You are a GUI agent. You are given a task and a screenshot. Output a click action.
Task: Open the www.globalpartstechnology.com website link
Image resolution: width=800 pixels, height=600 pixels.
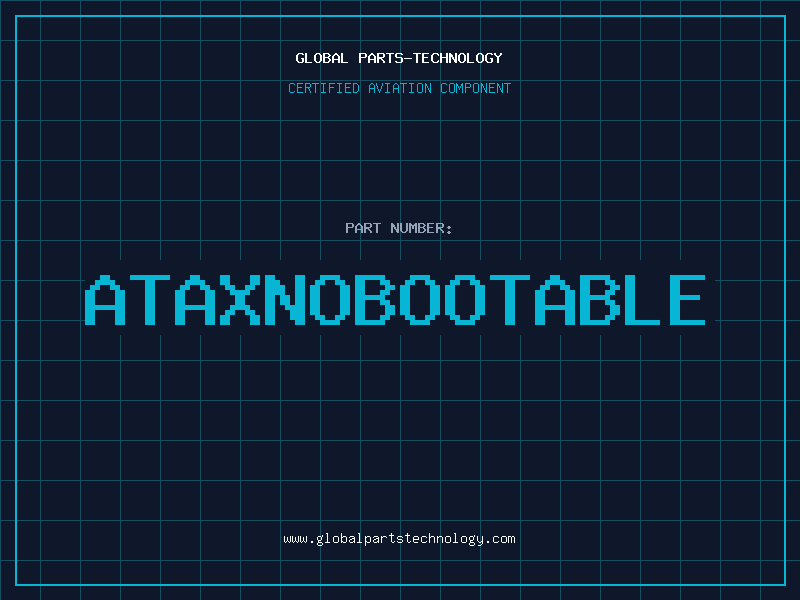399,539
